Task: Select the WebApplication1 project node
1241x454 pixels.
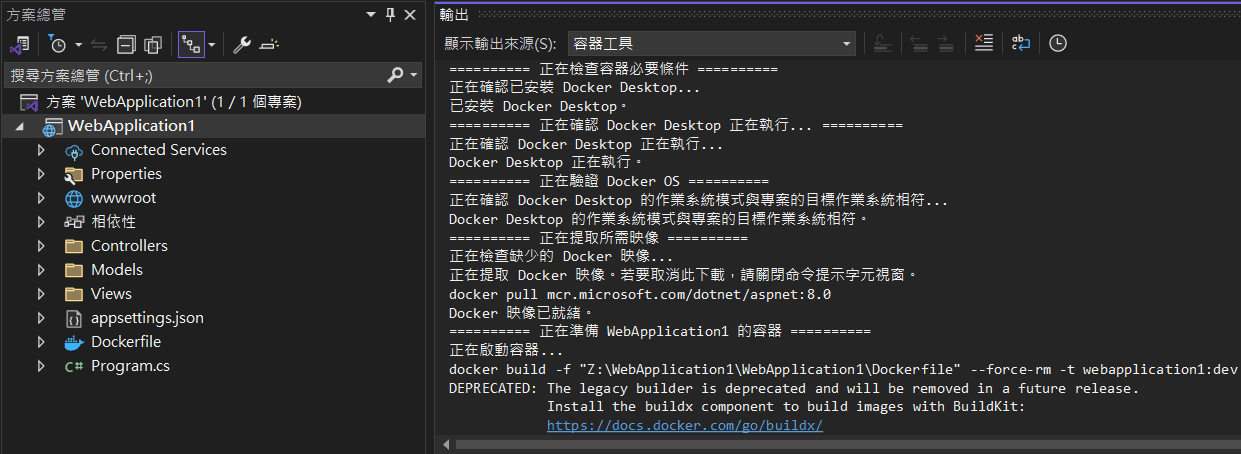Action: [x=211, y=126]
